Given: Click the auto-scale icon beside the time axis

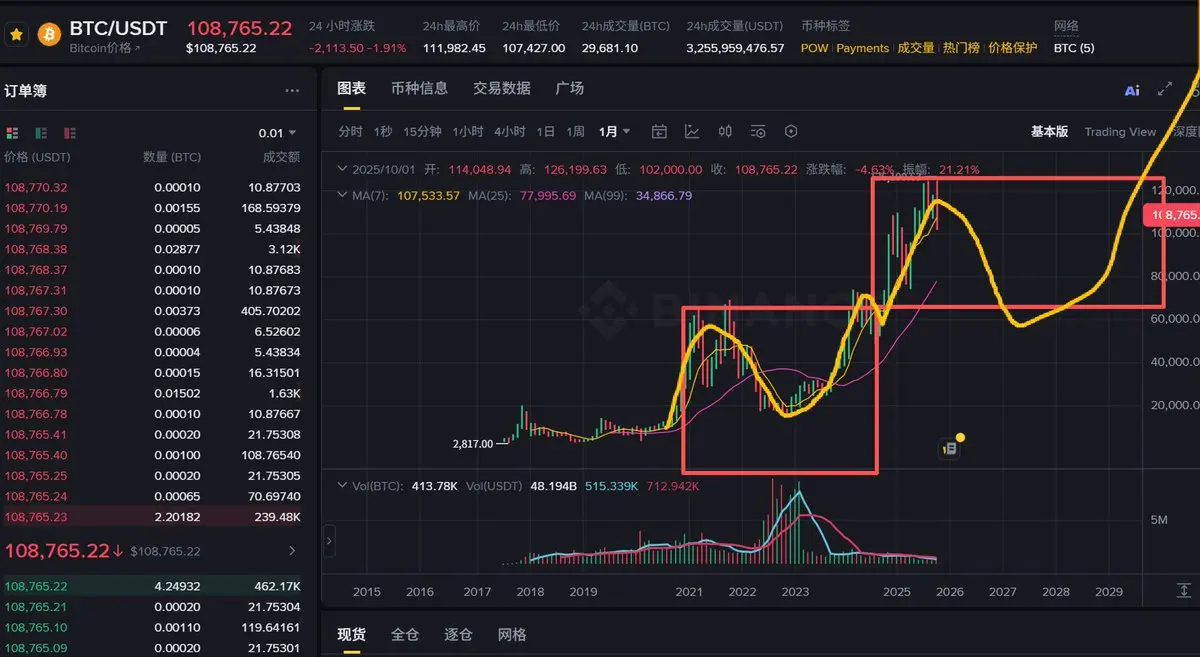Looking at the screenshot, I should click(1184, 591).
